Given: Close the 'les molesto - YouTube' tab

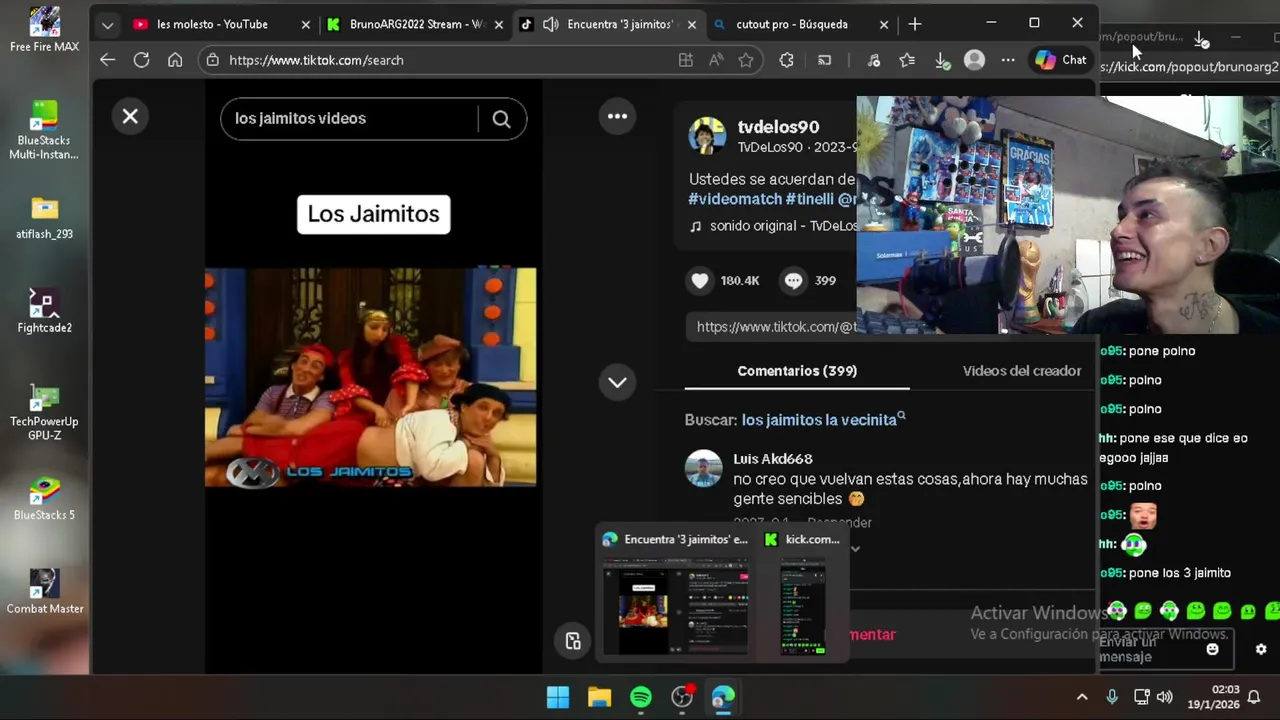Looking at the screenshot, I should [x=306, y=24].
